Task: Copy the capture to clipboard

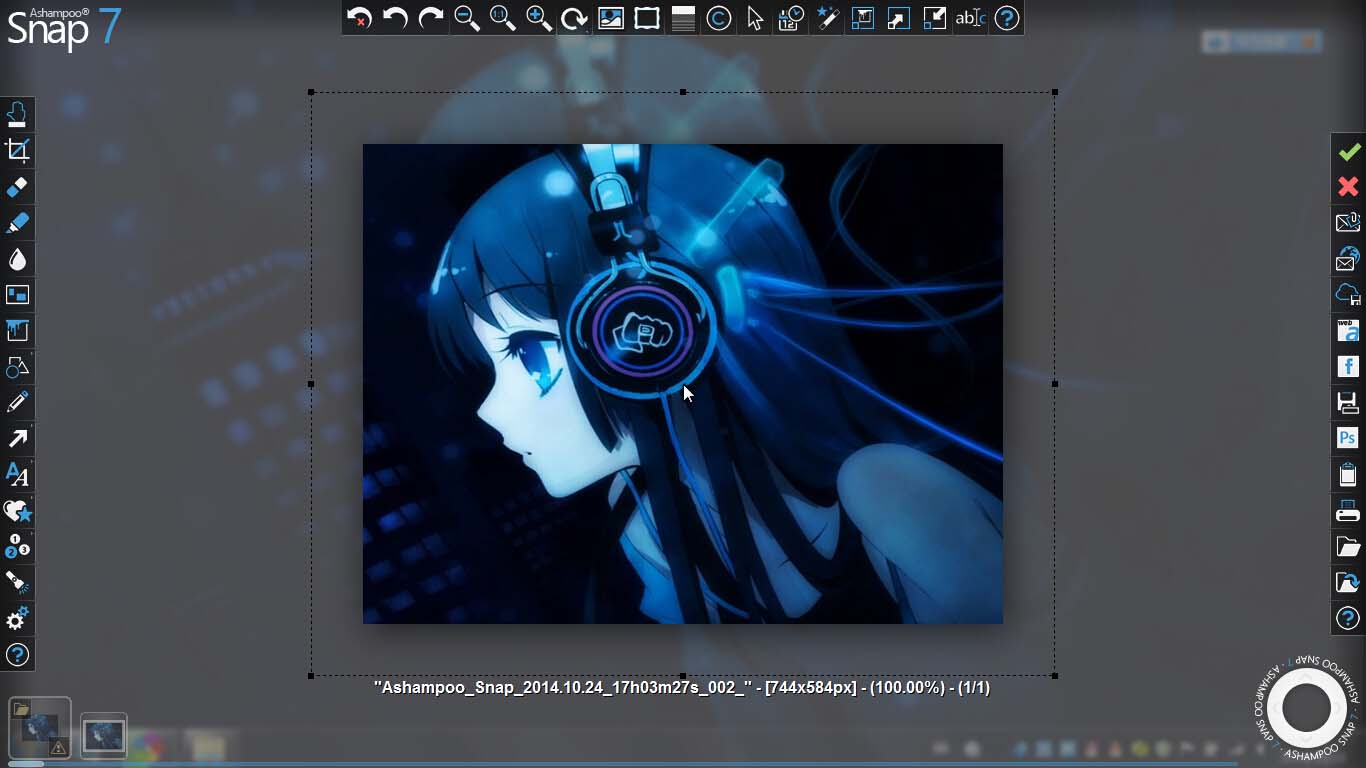Action: (1348, 475)
